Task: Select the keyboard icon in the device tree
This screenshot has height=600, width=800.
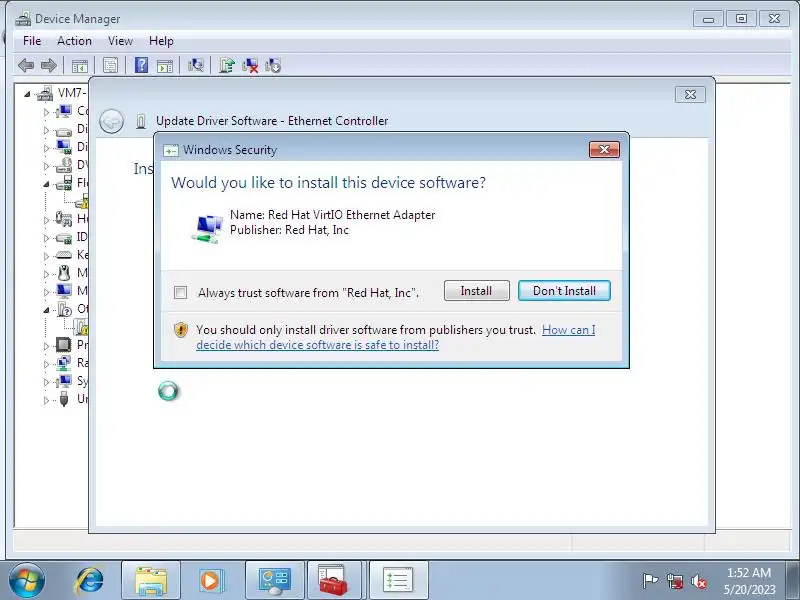Action: pos(63,255)
